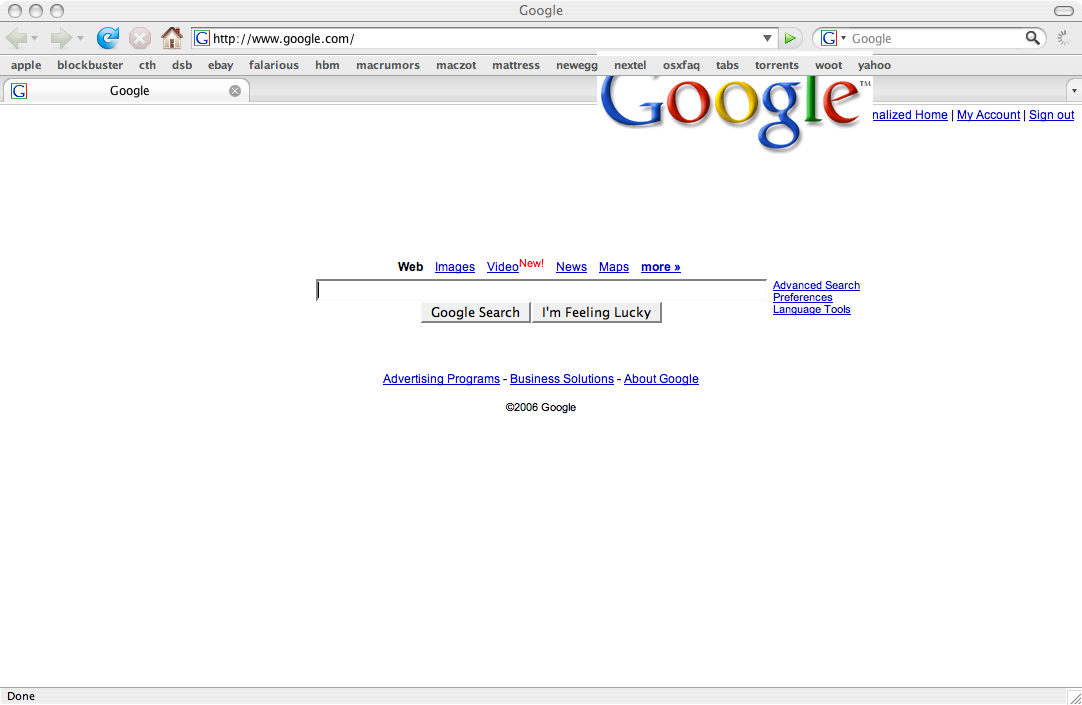The height and width of the screenshot is (705, 1082).
Task: Open the Forward history dropdown arrow
Action: tap(80, 38)
